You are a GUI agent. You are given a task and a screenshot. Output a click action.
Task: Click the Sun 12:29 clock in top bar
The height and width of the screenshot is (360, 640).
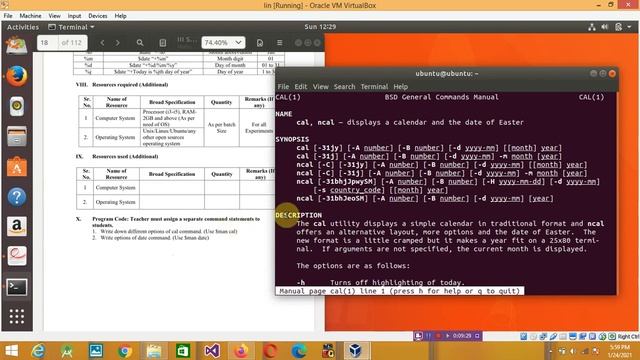tap(320, 27)
